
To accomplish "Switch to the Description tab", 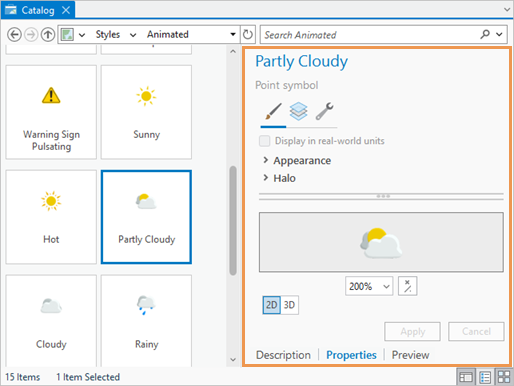I will [283, 355].
